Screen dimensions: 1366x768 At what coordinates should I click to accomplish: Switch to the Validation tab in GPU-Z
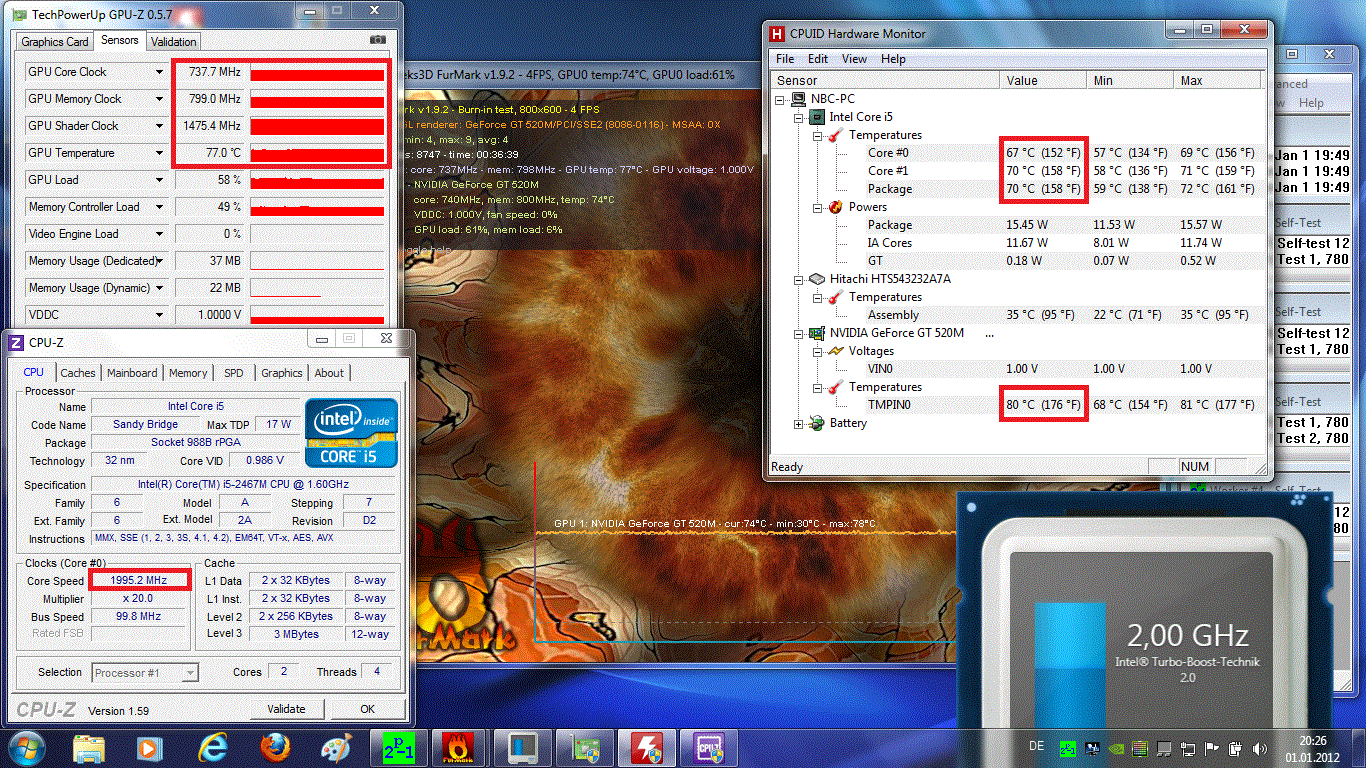[174, 42]
